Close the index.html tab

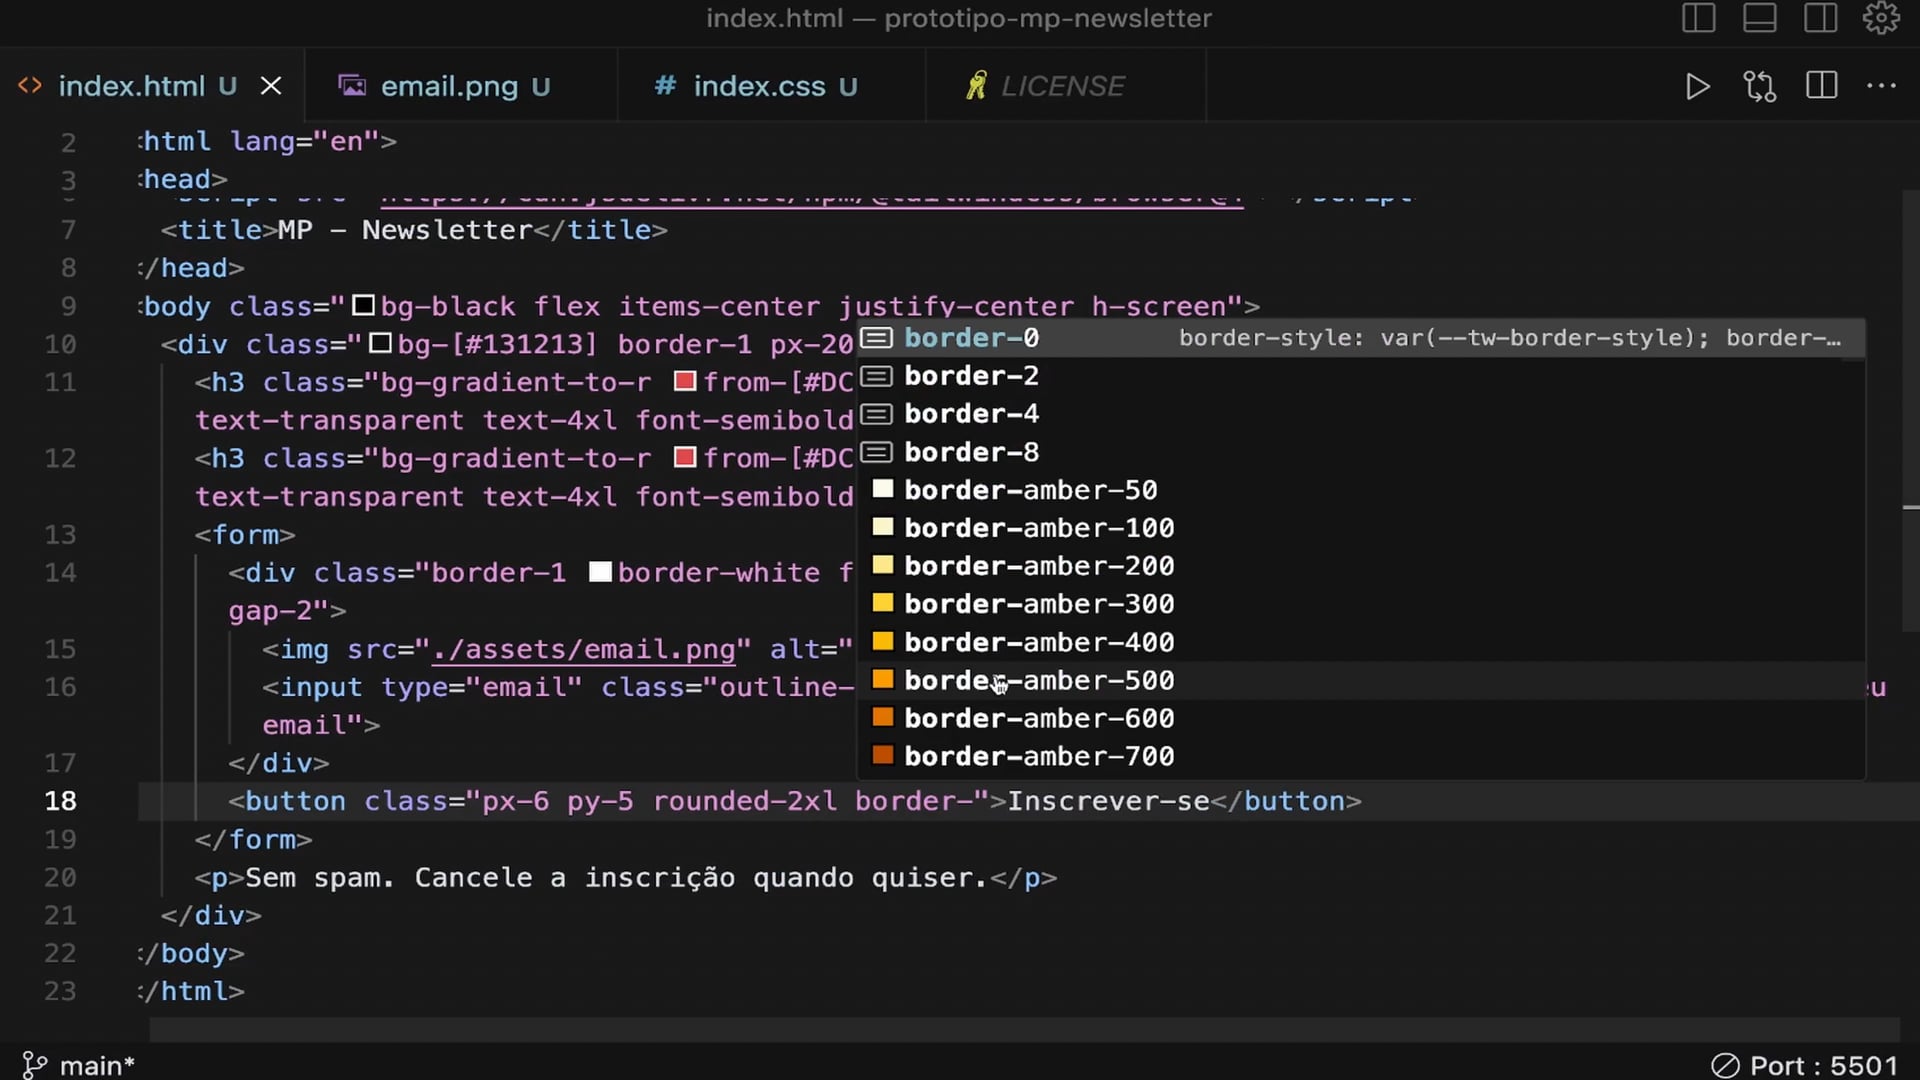pos(271,86)
